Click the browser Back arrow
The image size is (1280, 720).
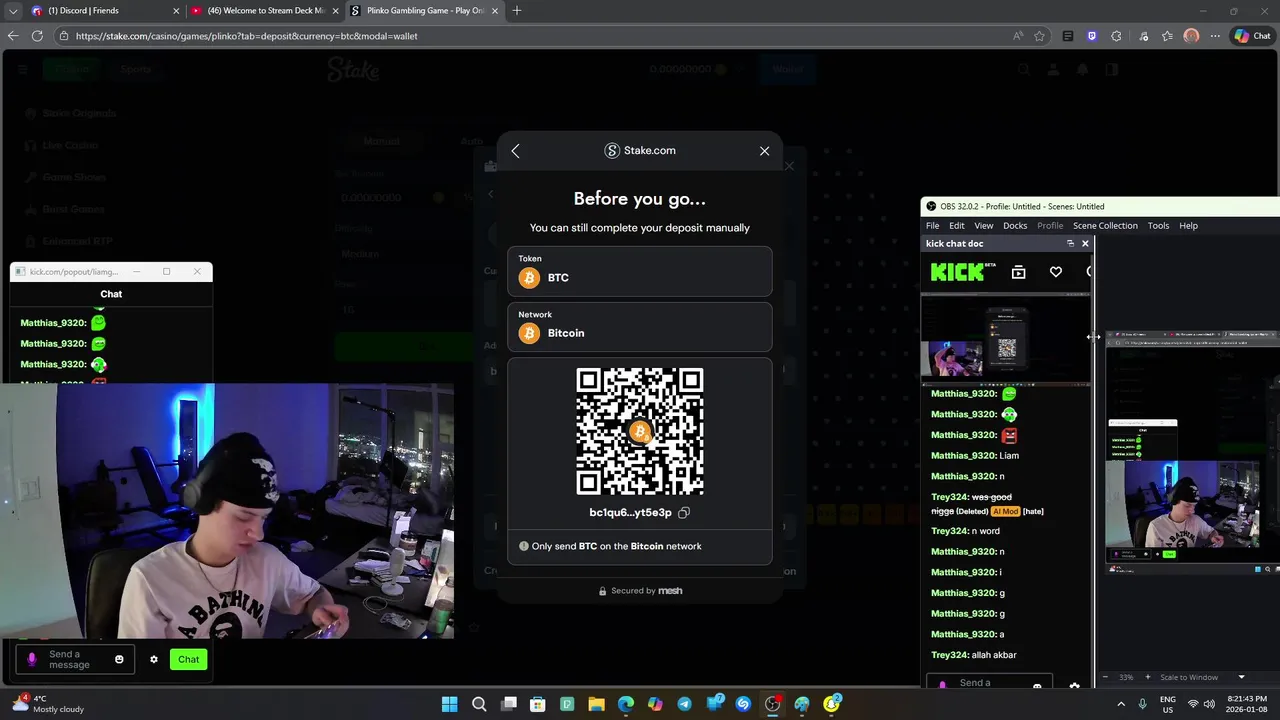coord(13,36)
